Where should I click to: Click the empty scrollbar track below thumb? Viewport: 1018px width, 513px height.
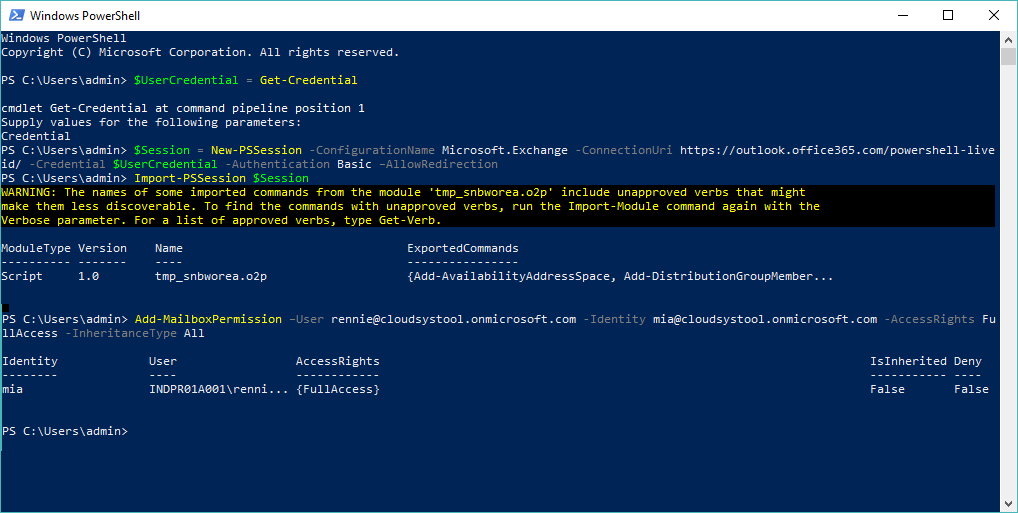pos(1008,279)
